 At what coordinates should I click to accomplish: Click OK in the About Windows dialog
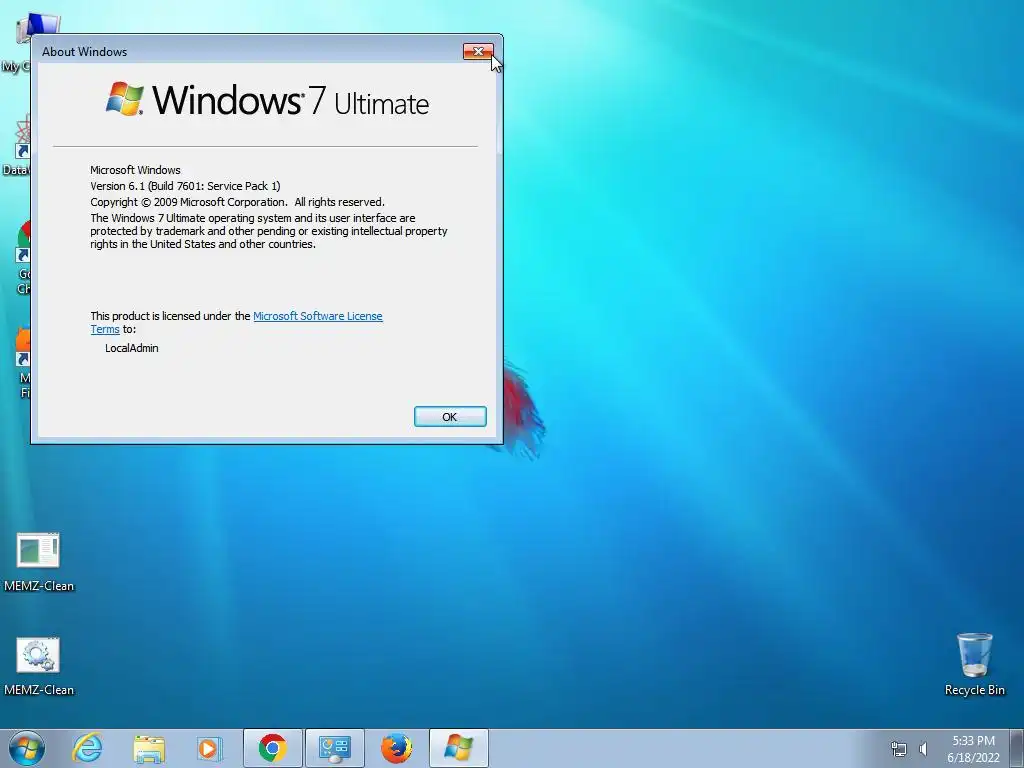click(450, 417)
